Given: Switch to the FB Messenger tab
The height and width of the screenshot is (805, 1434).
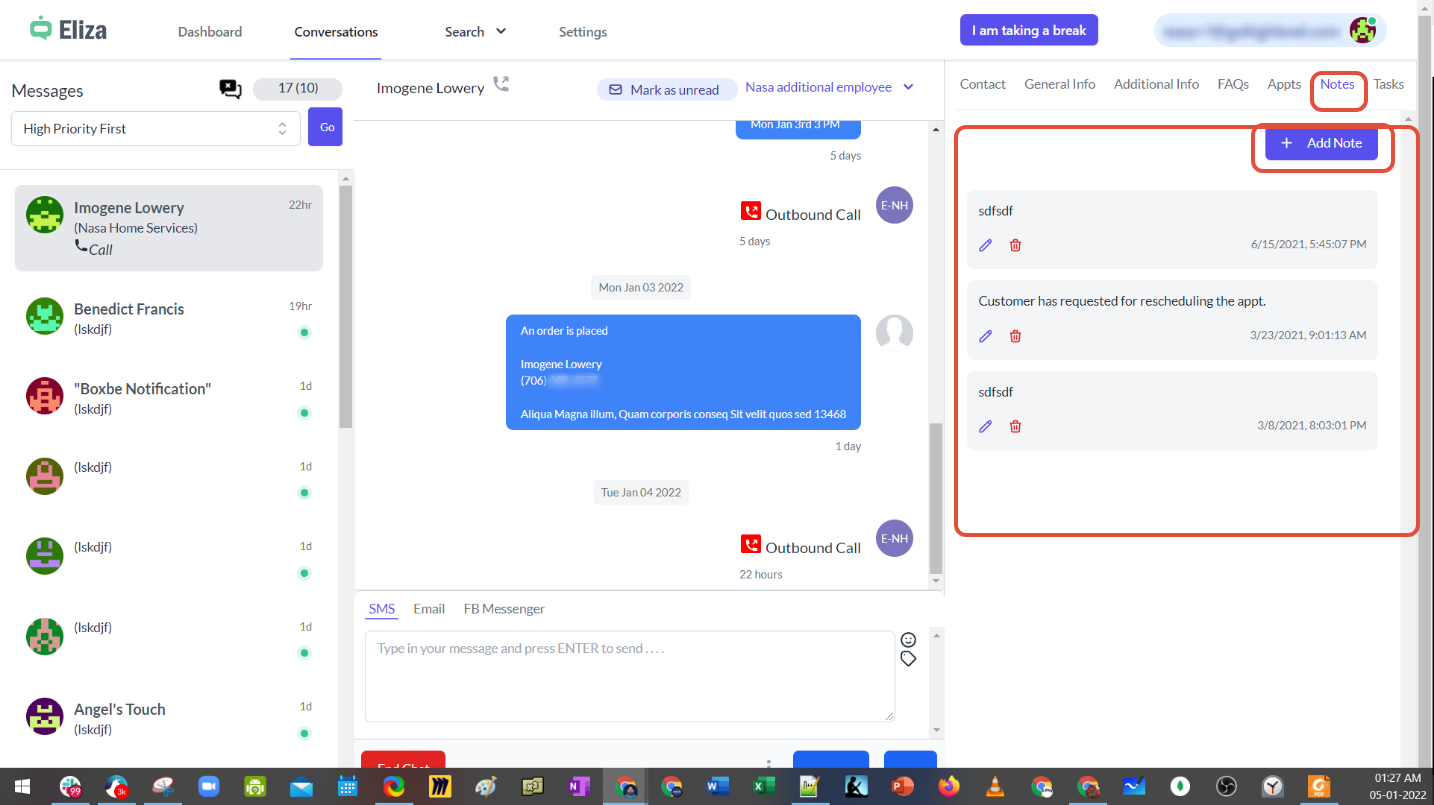Looking at the screenshot, I should 504,608.
